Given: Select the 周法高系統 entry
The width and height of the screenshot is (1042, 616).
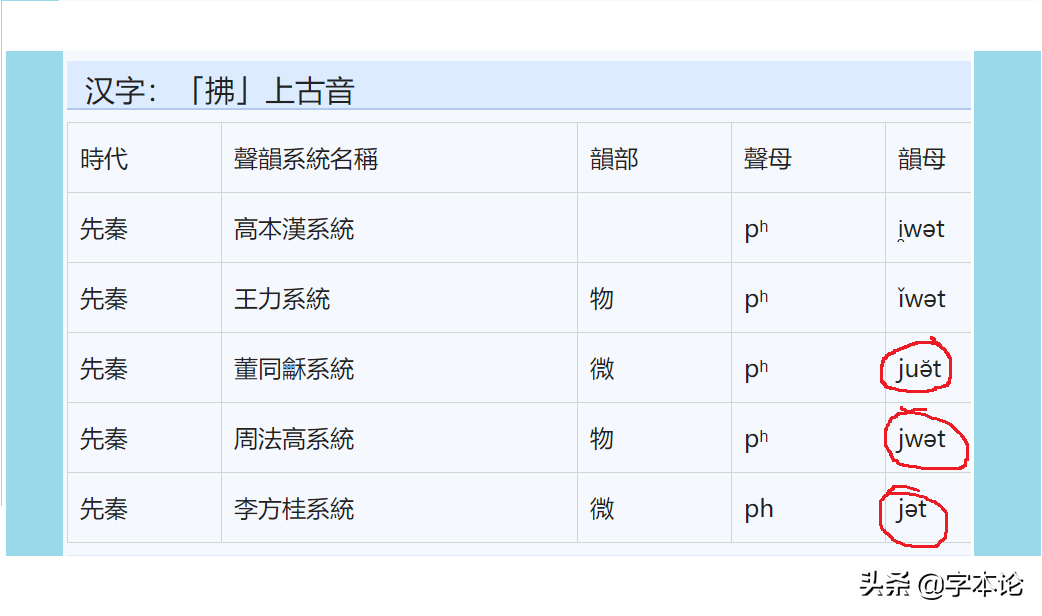Looking at the screenshot, I should [294, 439].
